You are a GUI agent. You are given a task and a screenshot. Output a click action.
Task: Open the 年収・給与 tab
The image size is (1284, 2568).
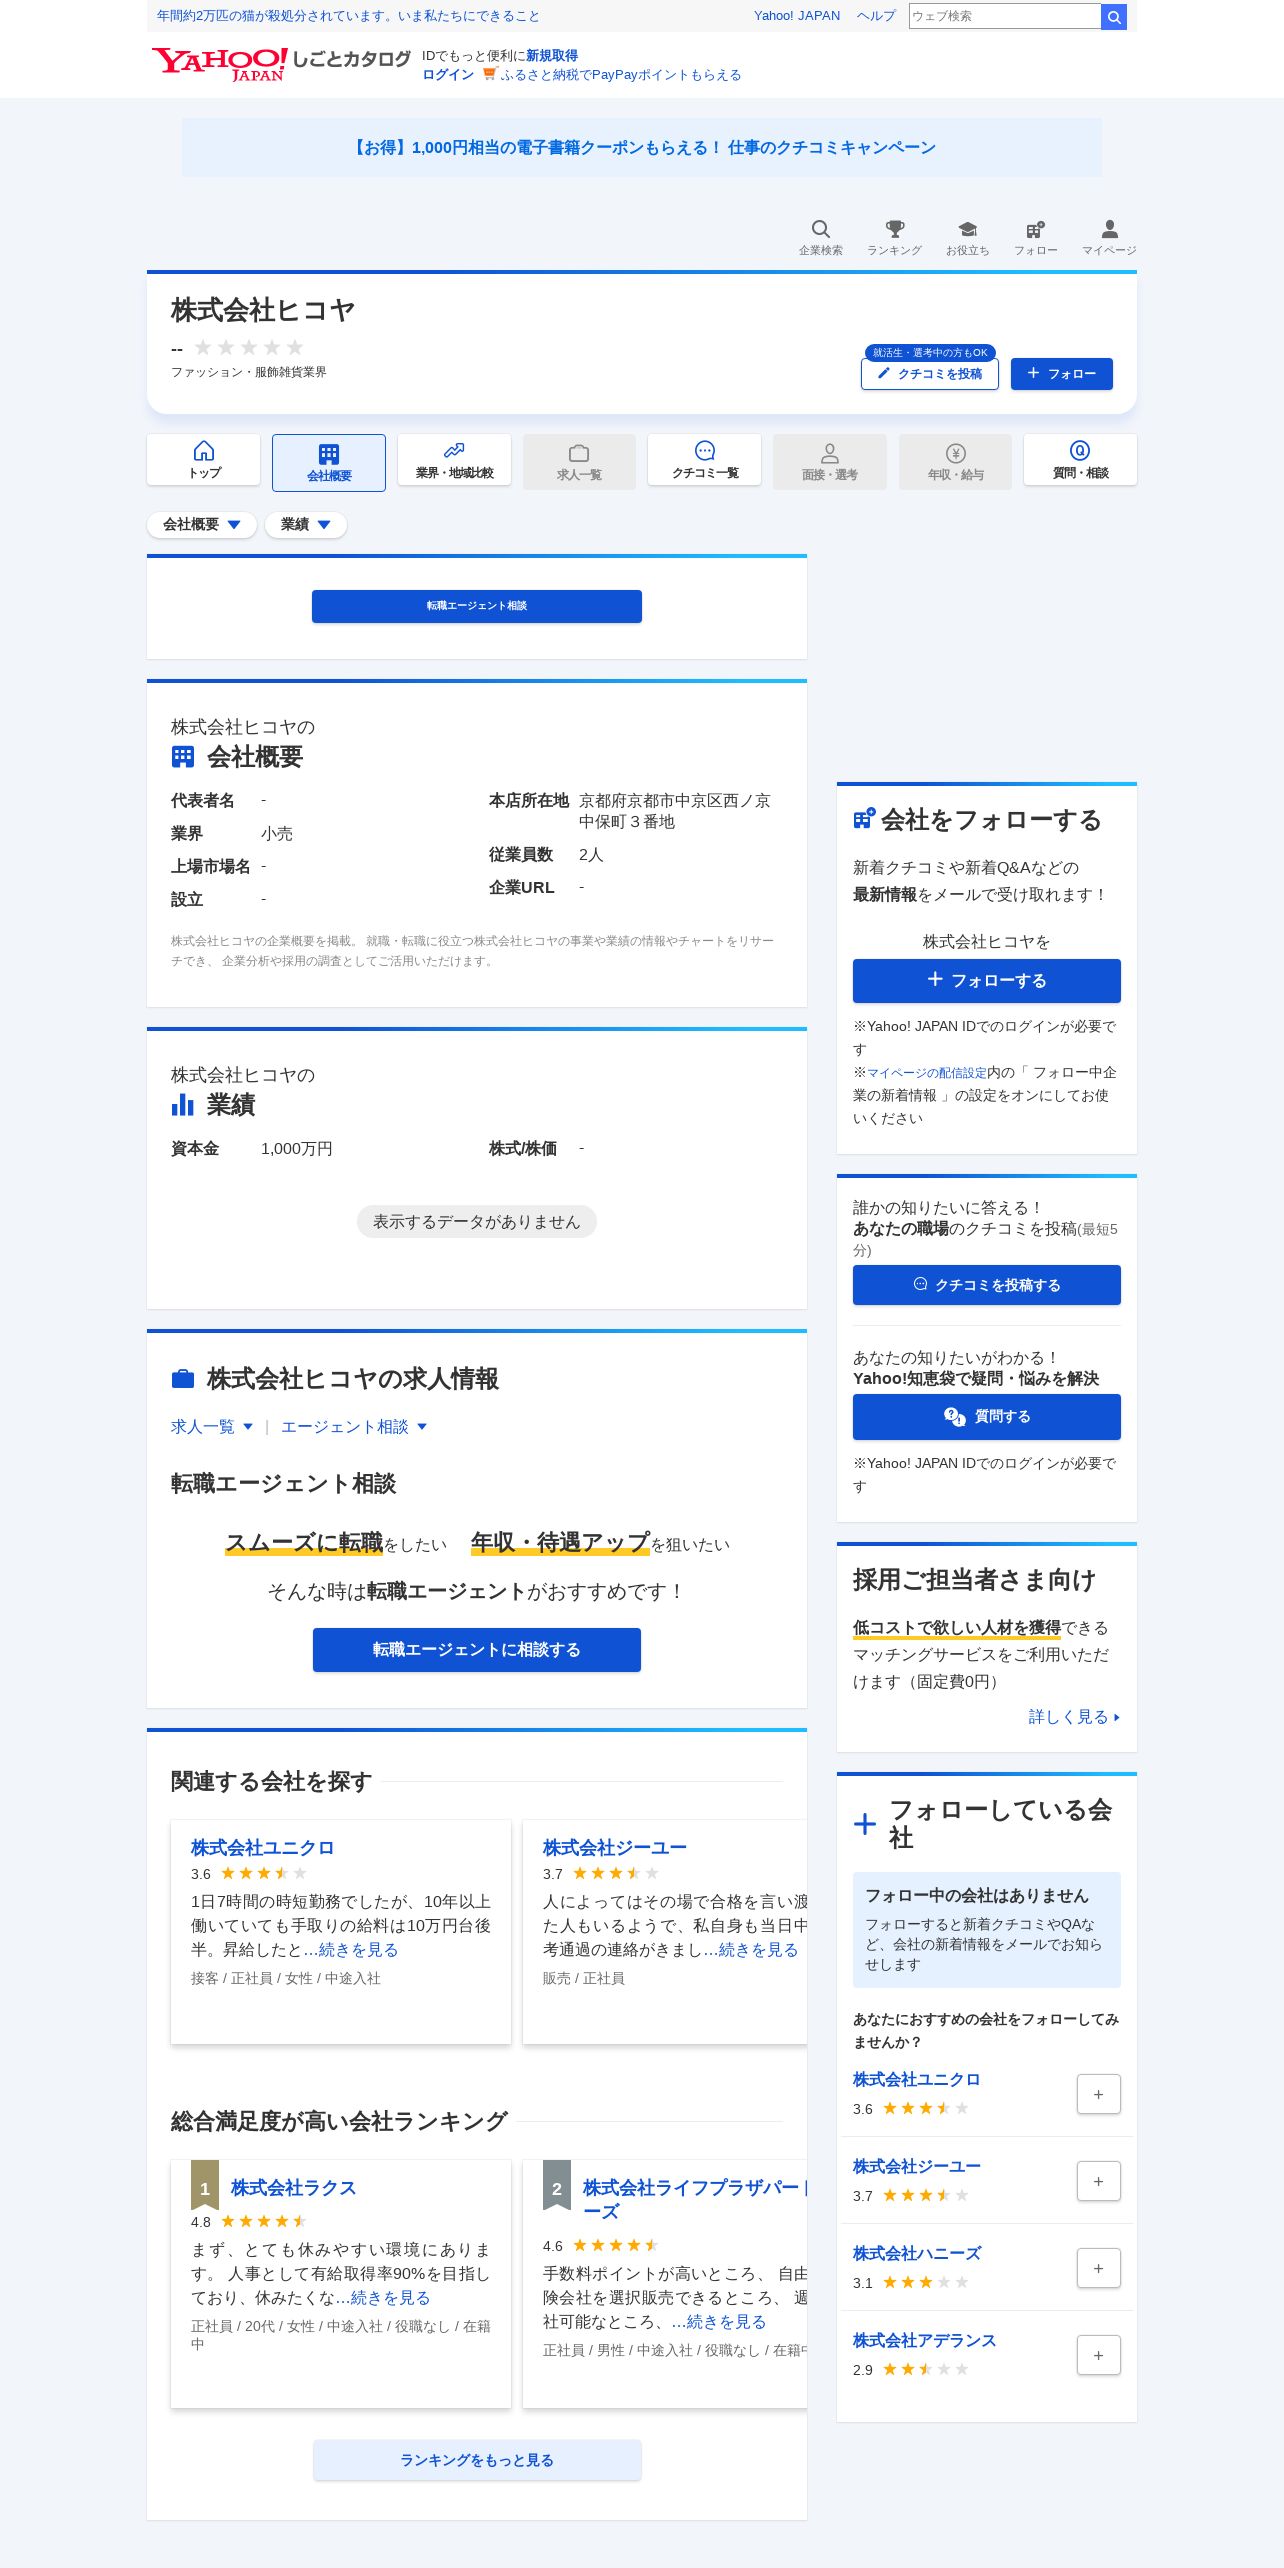pos(955,461)
